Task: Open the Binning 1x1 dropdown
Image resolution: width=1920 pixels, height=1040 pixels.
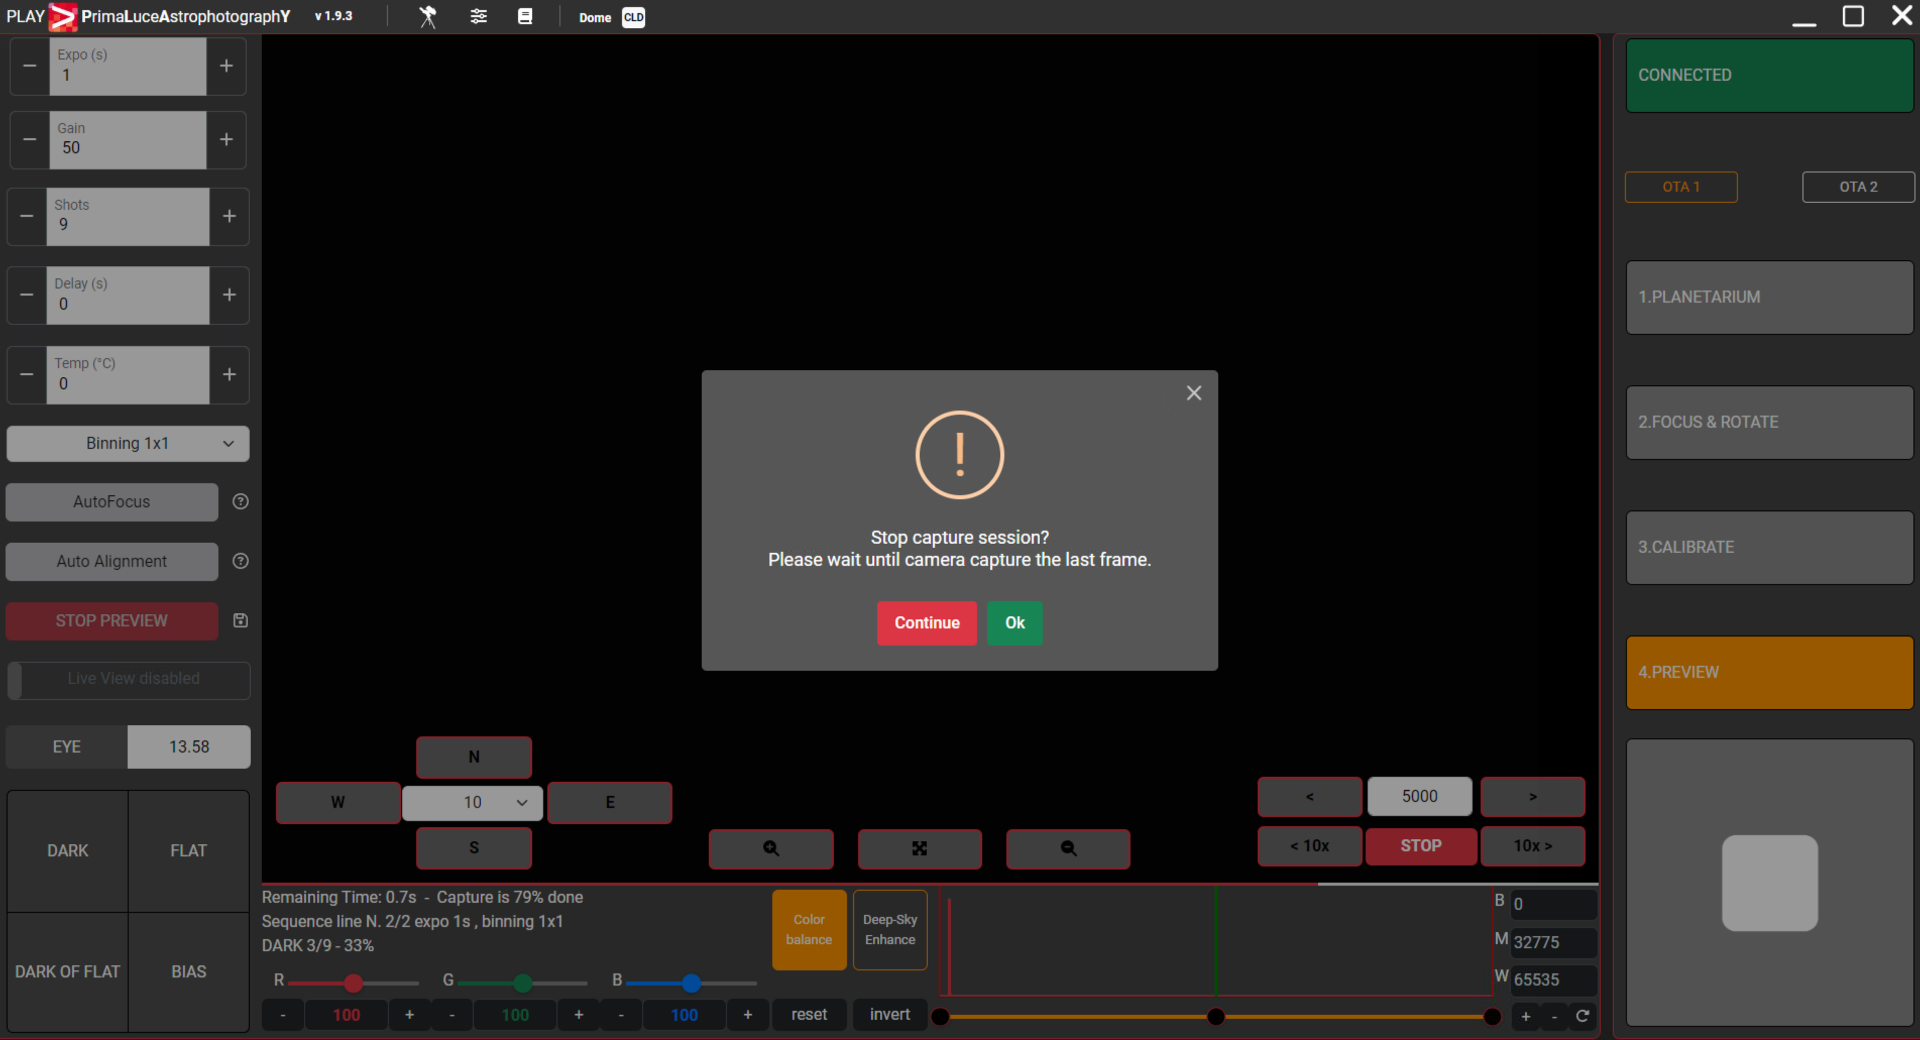Action: tap(128, 443)
